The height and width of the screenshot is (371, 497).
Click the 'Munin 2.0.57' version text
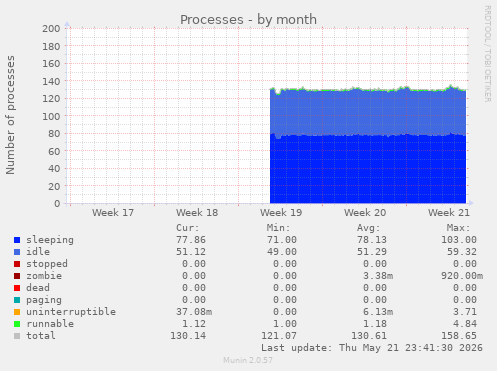(x=248, y=360)
